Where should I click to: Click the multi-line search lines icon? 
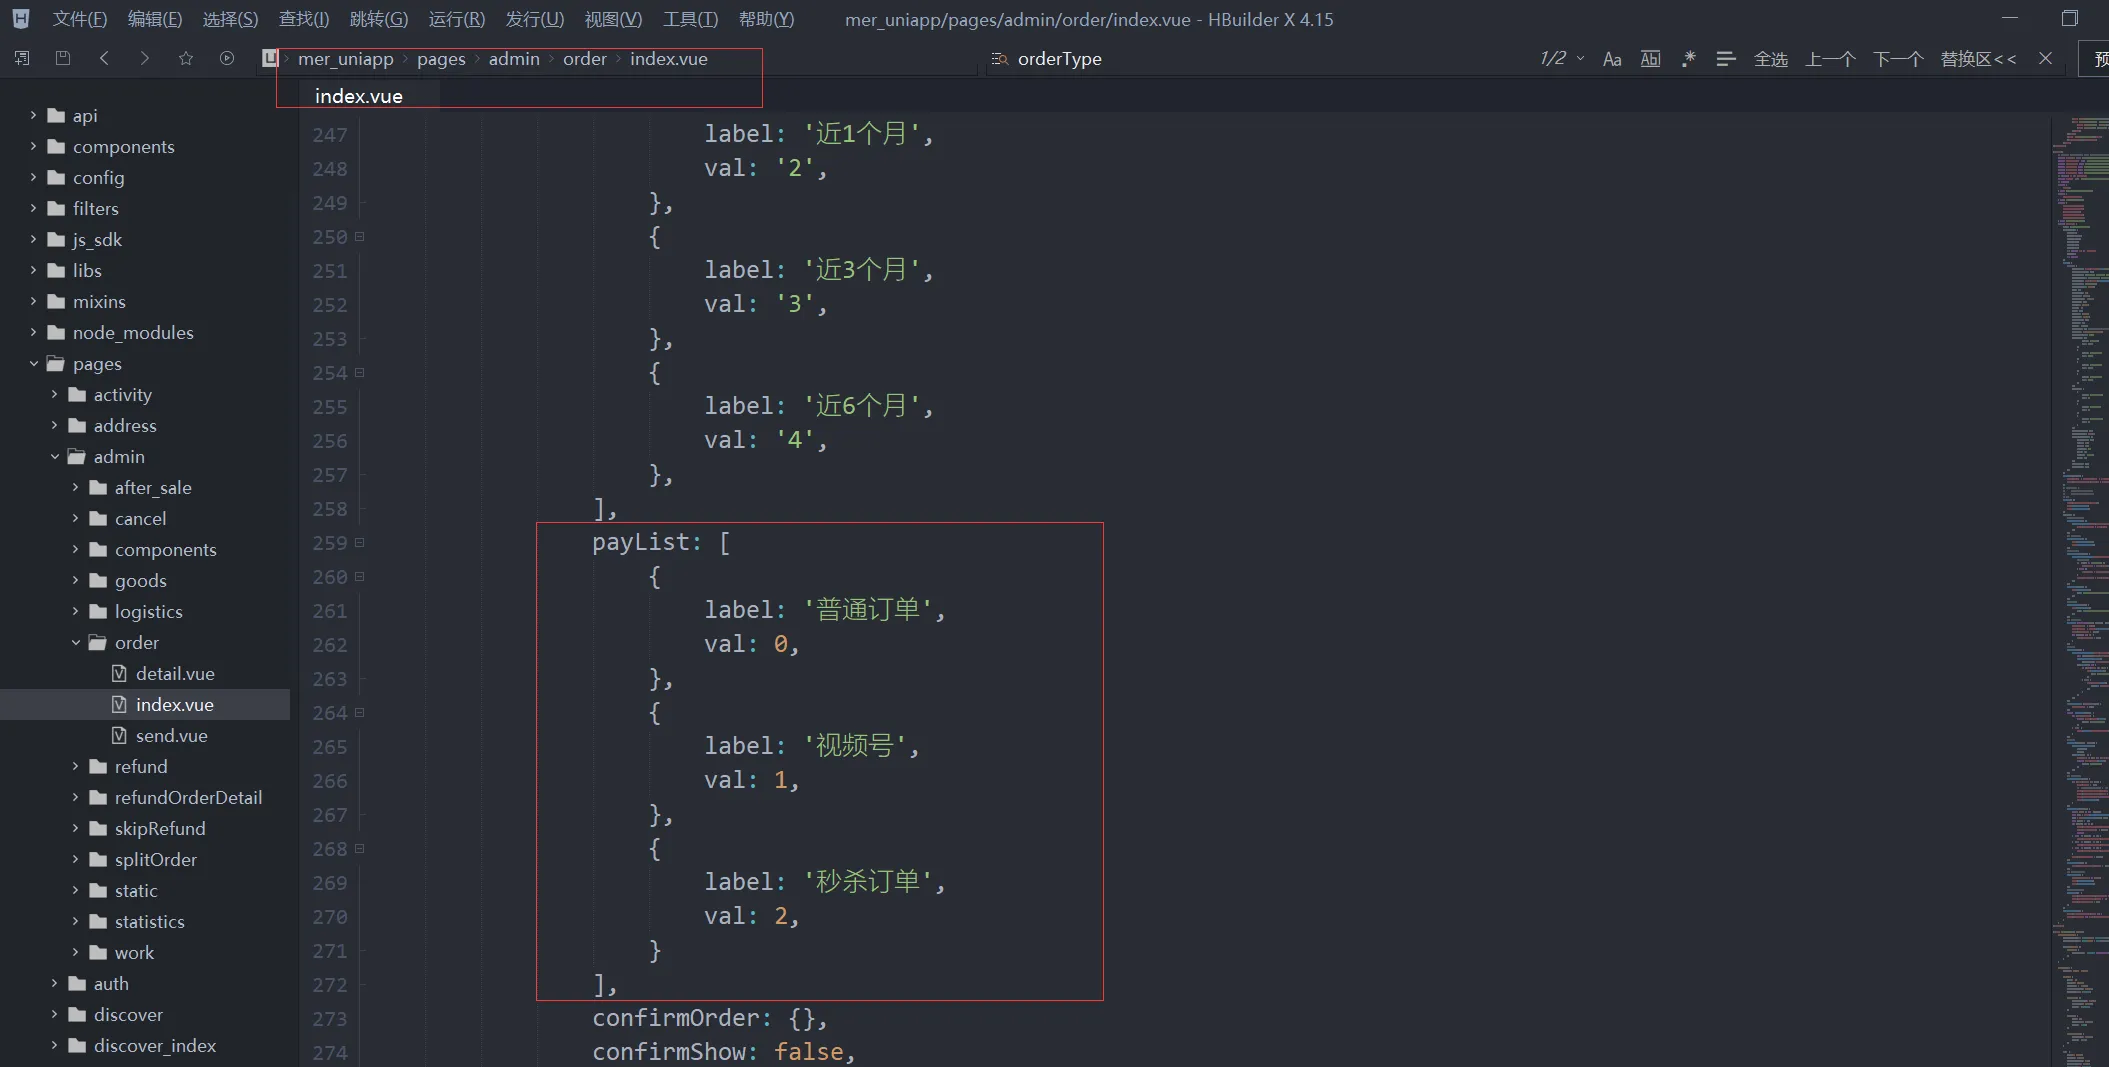point(1725,59)
